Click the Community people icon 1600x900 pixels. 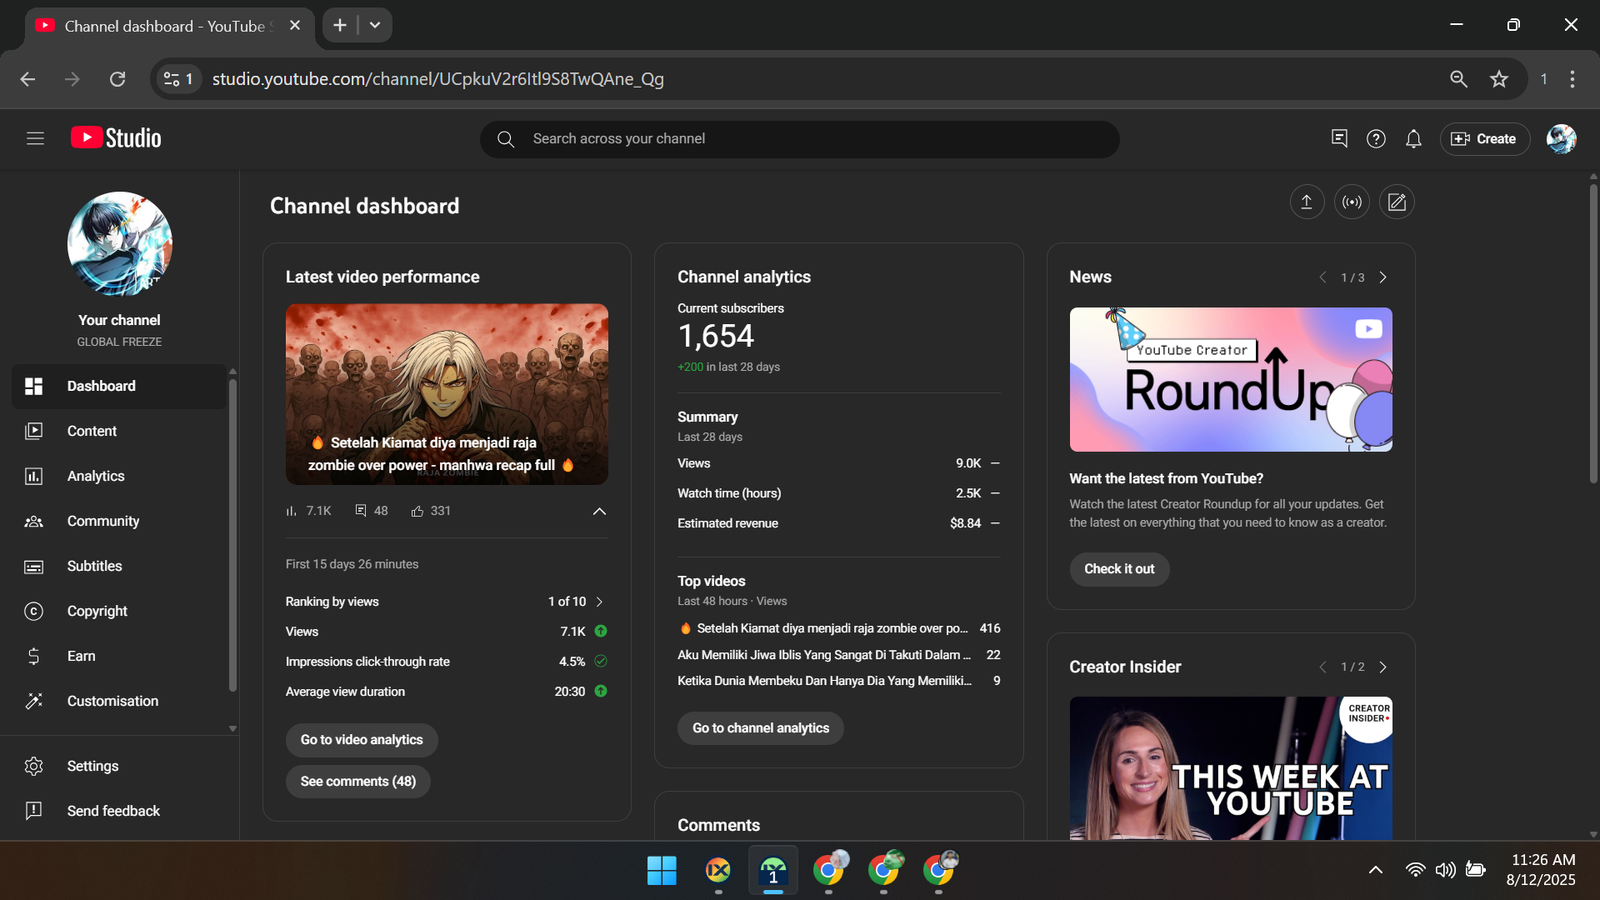(34, 521)
